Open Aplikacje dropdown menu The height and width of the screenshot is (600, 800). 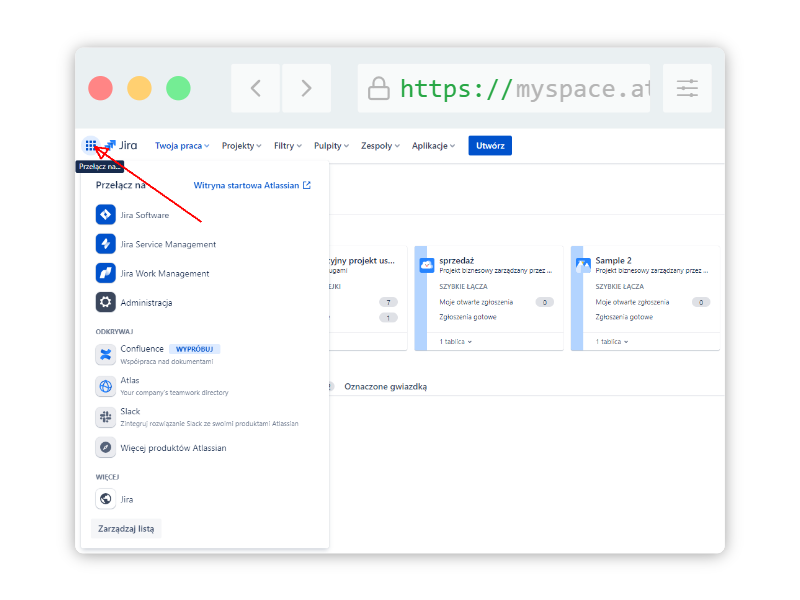coord(433,146)
